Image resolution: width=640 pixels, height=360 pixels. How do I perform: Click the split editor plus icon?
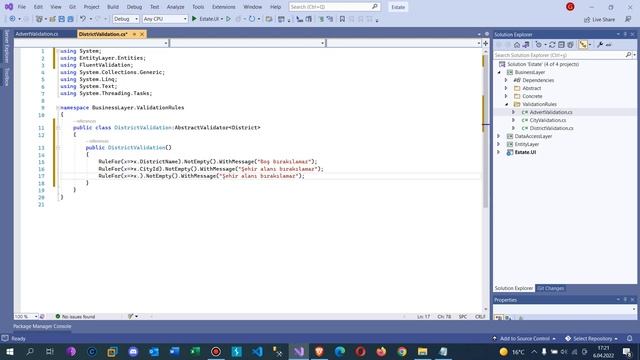(x=486, y=43)
